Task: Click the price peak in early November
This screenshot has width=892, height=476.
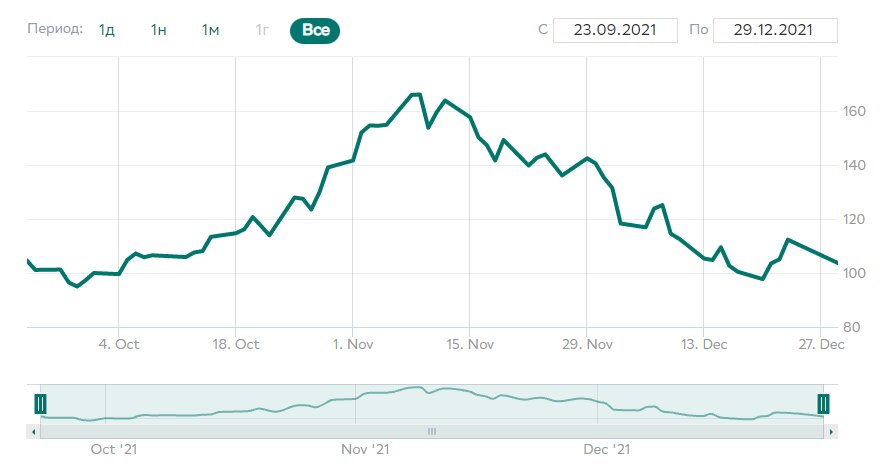Action: point(415,95)
